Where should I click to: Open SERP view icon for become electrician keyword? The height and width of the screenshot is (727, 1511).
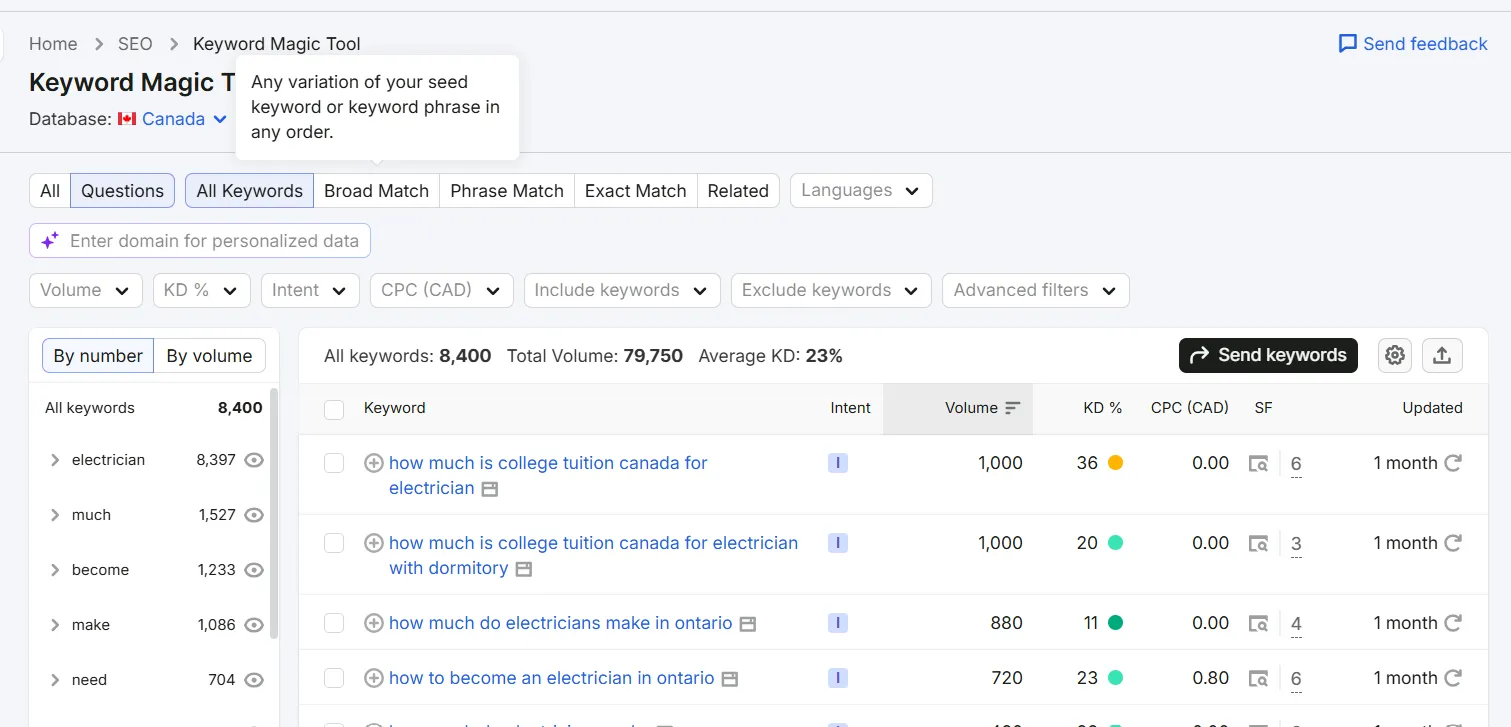[x=730, y=679]
